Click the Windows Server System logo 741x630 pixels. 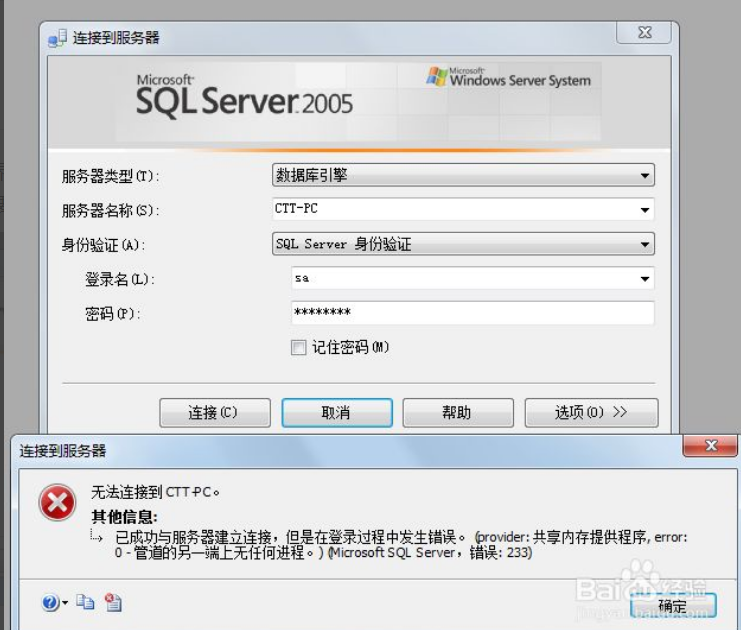click(x=508, y=78)
